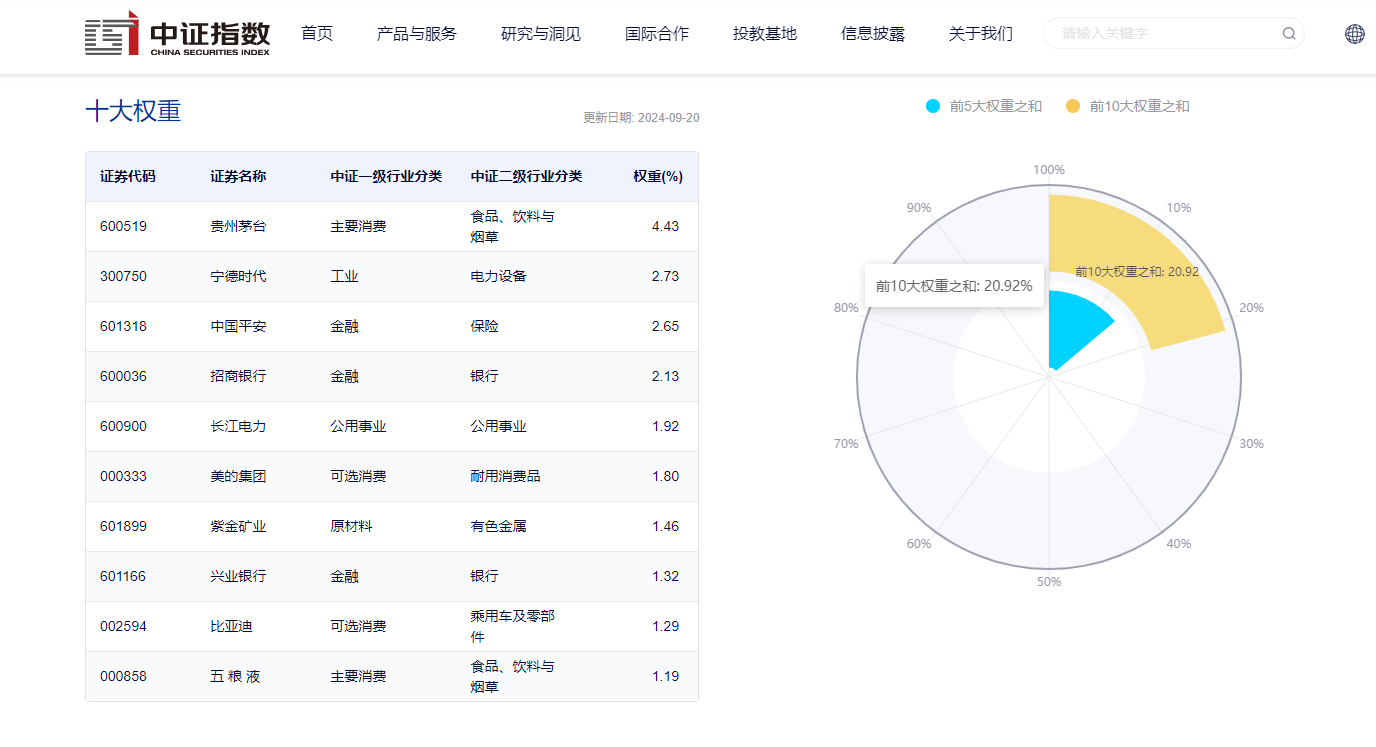Viewport: 1376px width, 747px height.
Task: Click weight value 1.29
Action: pyautogui.click(x=665, y=626)
